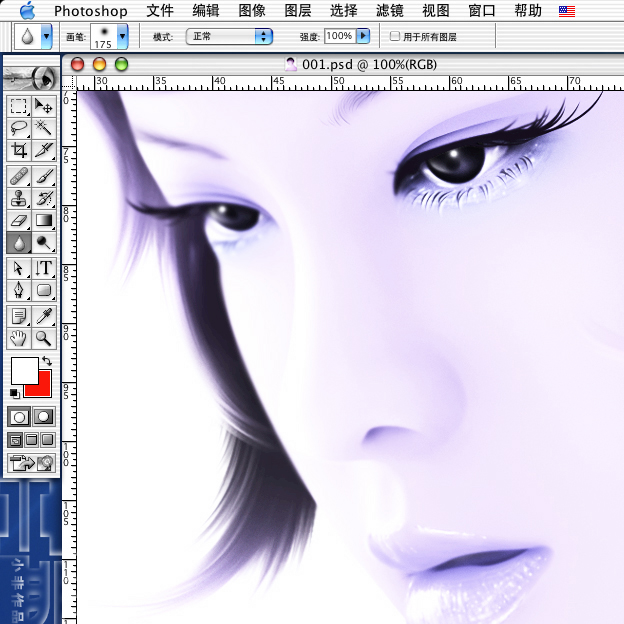Switch to Quick Mask mode
This screenshot has width=624, height=624.
[43, 417]
